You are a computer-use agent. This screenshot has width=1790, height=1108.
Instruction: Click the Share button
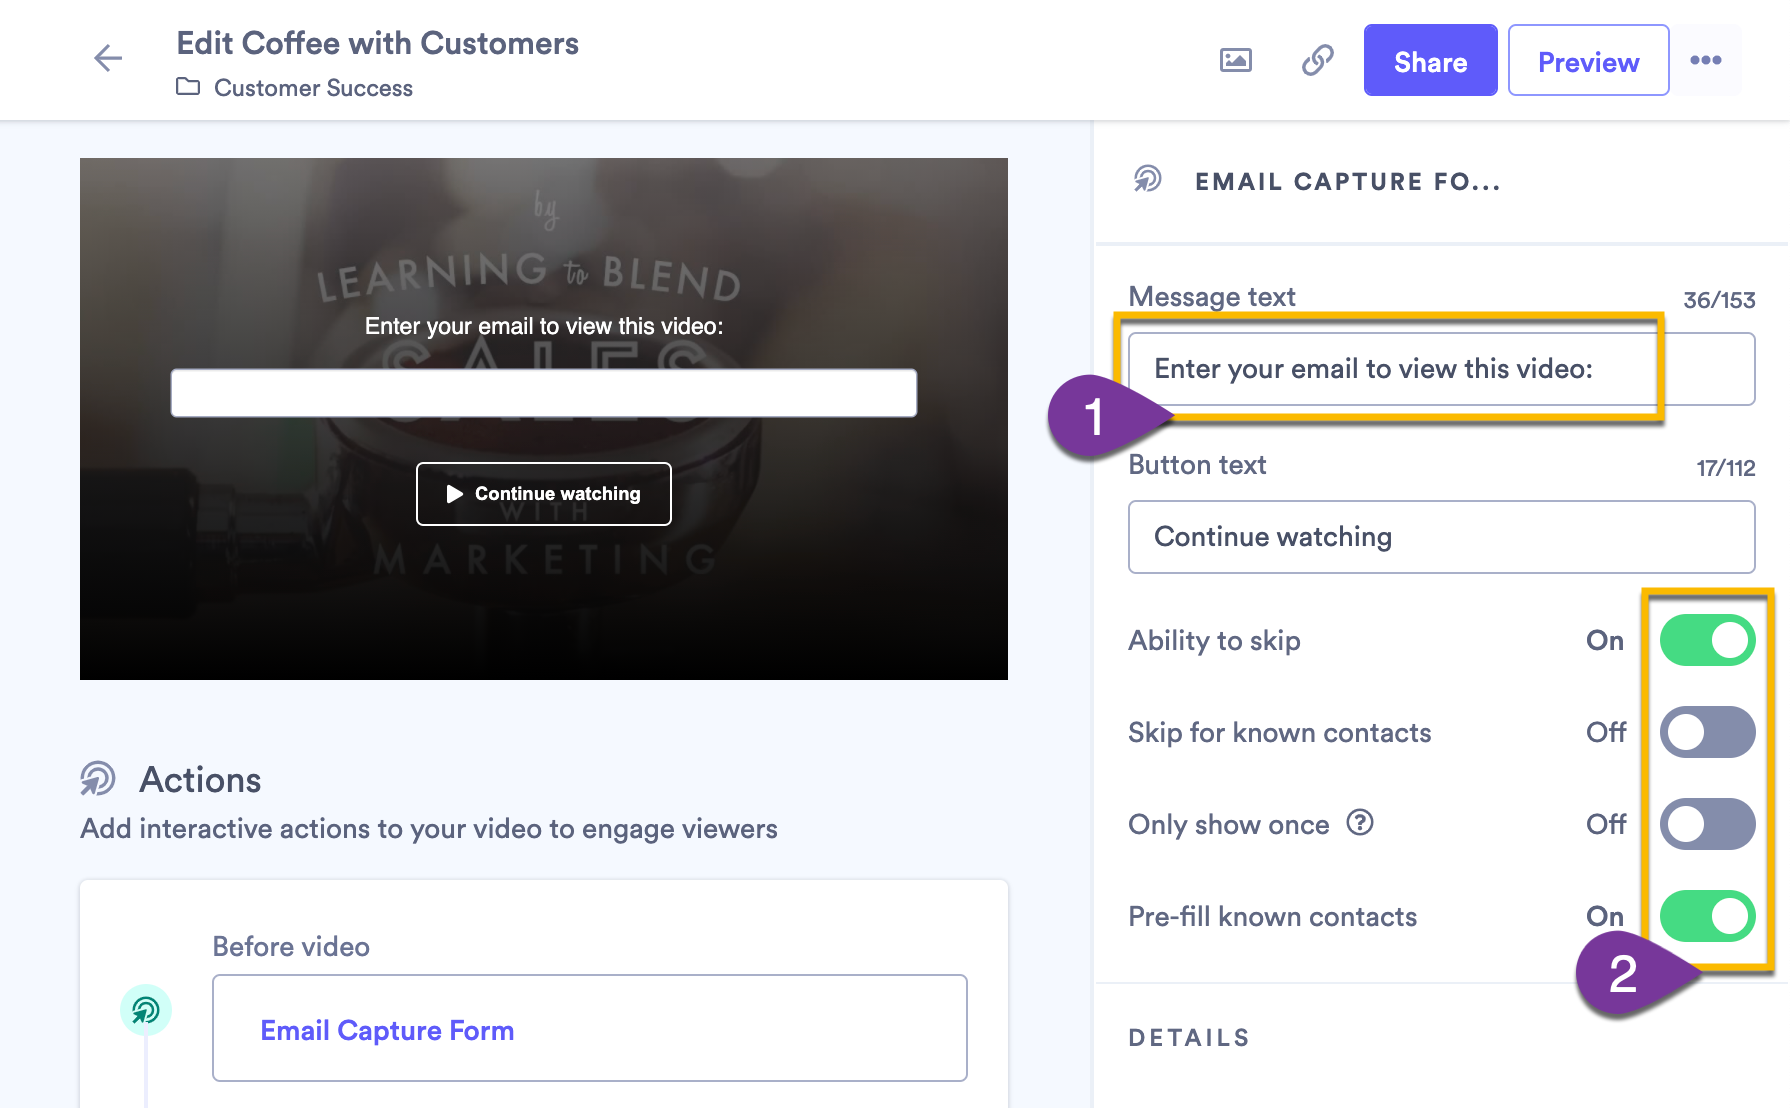[x=1429, y=60]
